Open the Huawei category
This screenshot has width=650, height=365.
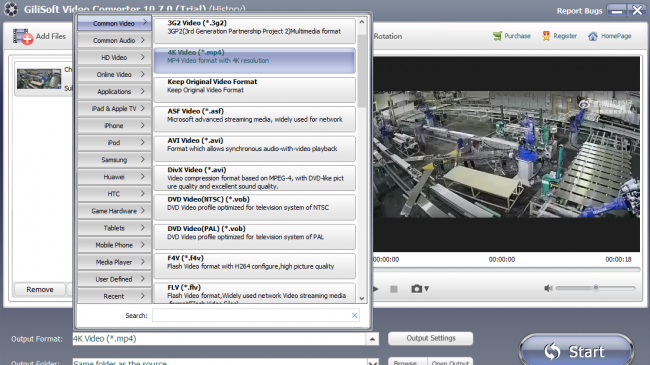click(114, 177)
